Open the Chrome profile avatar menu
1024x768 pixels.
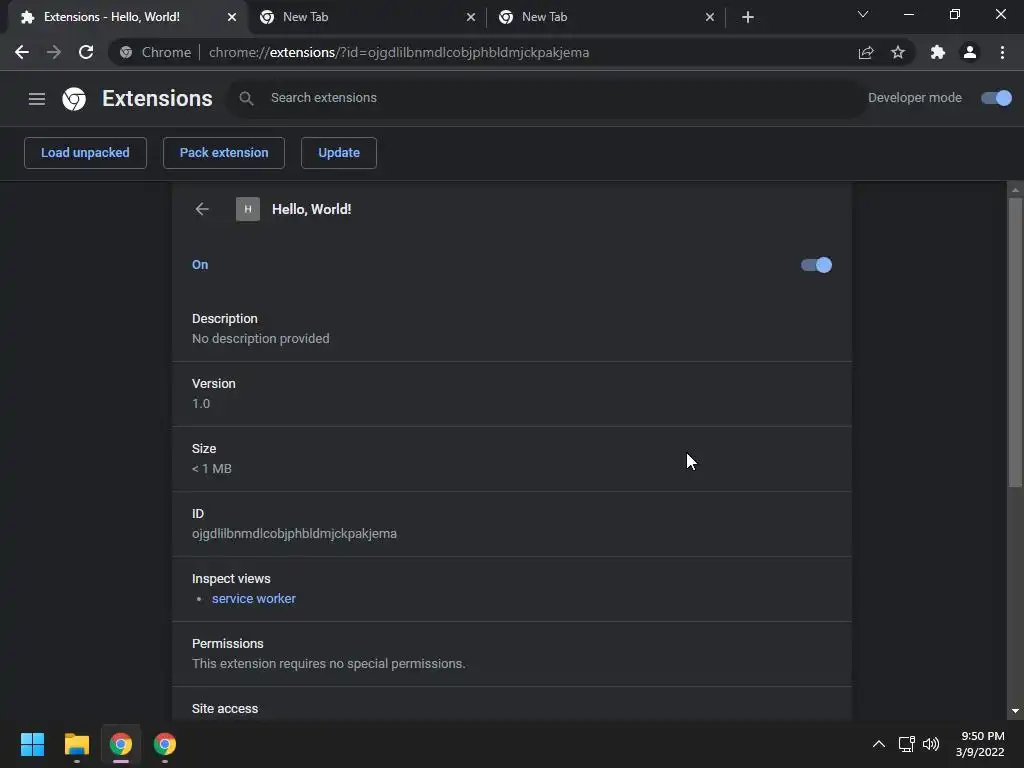970,52
